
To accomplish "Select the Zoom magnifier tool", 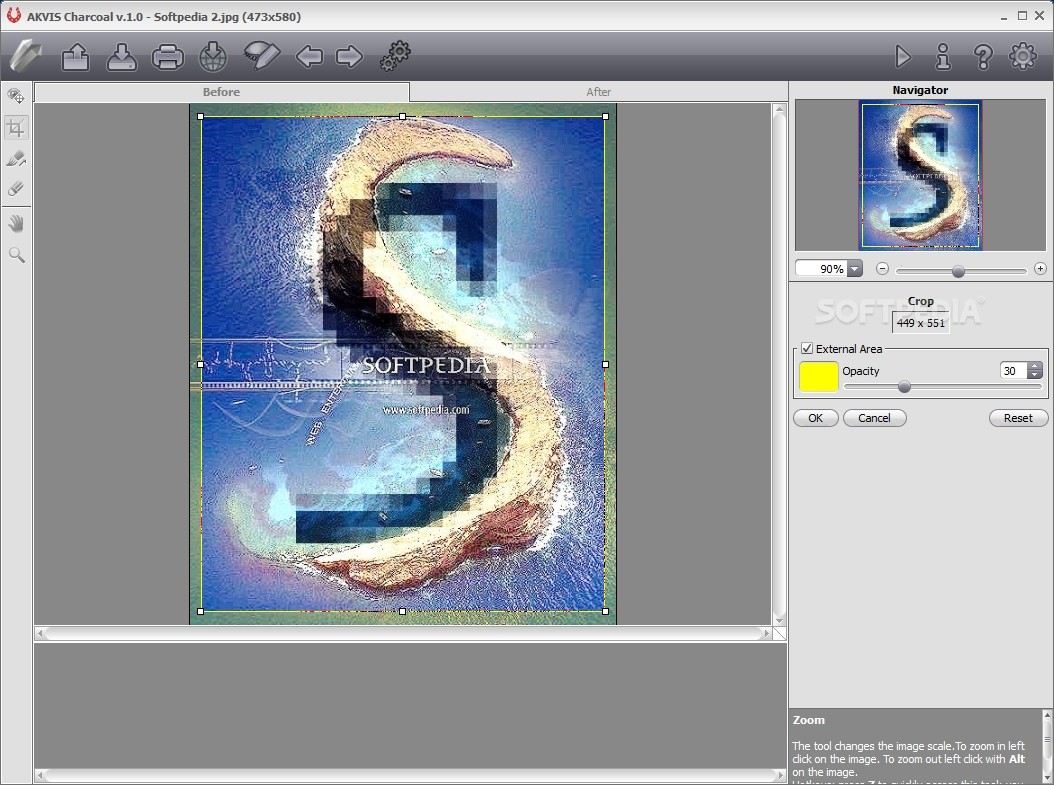I will tap(16, 255).
